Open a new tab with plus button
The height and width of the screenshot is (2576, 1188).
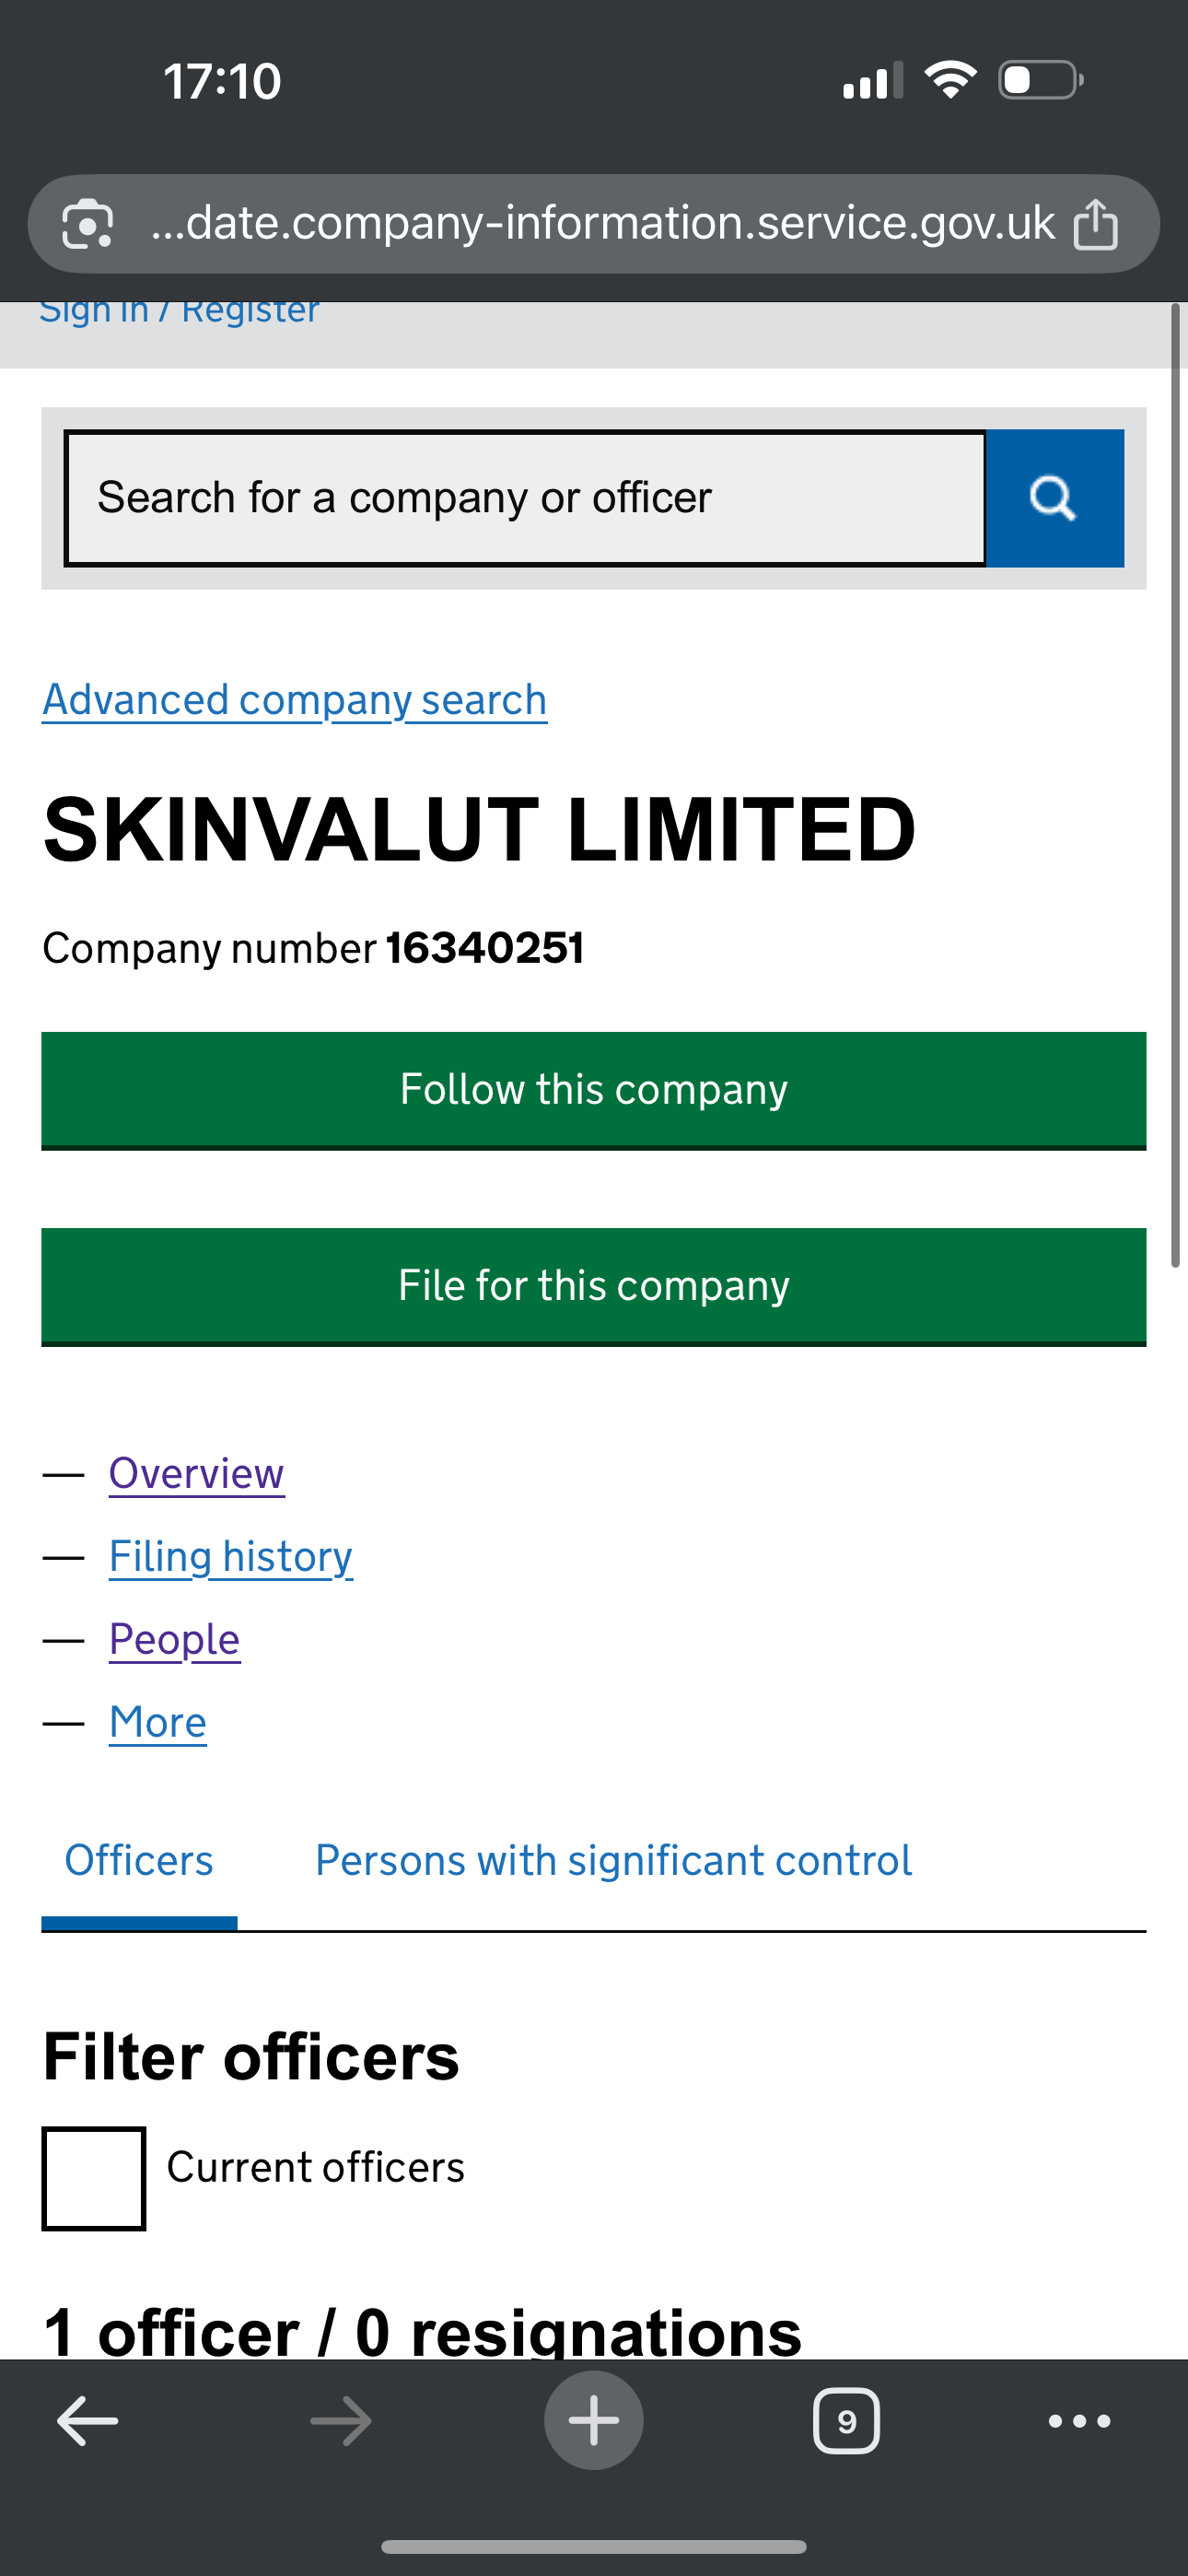tap(593, 2421)
